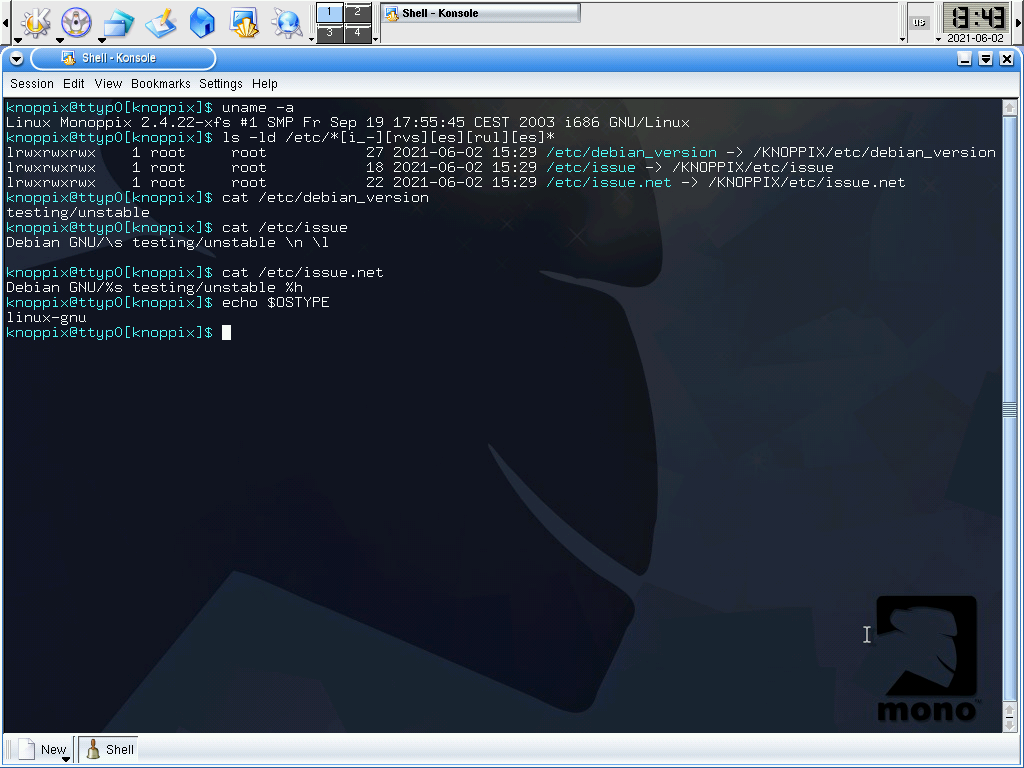Launch the text editor pencil icon
1024x768 pixels.
[x=161, y=22]
